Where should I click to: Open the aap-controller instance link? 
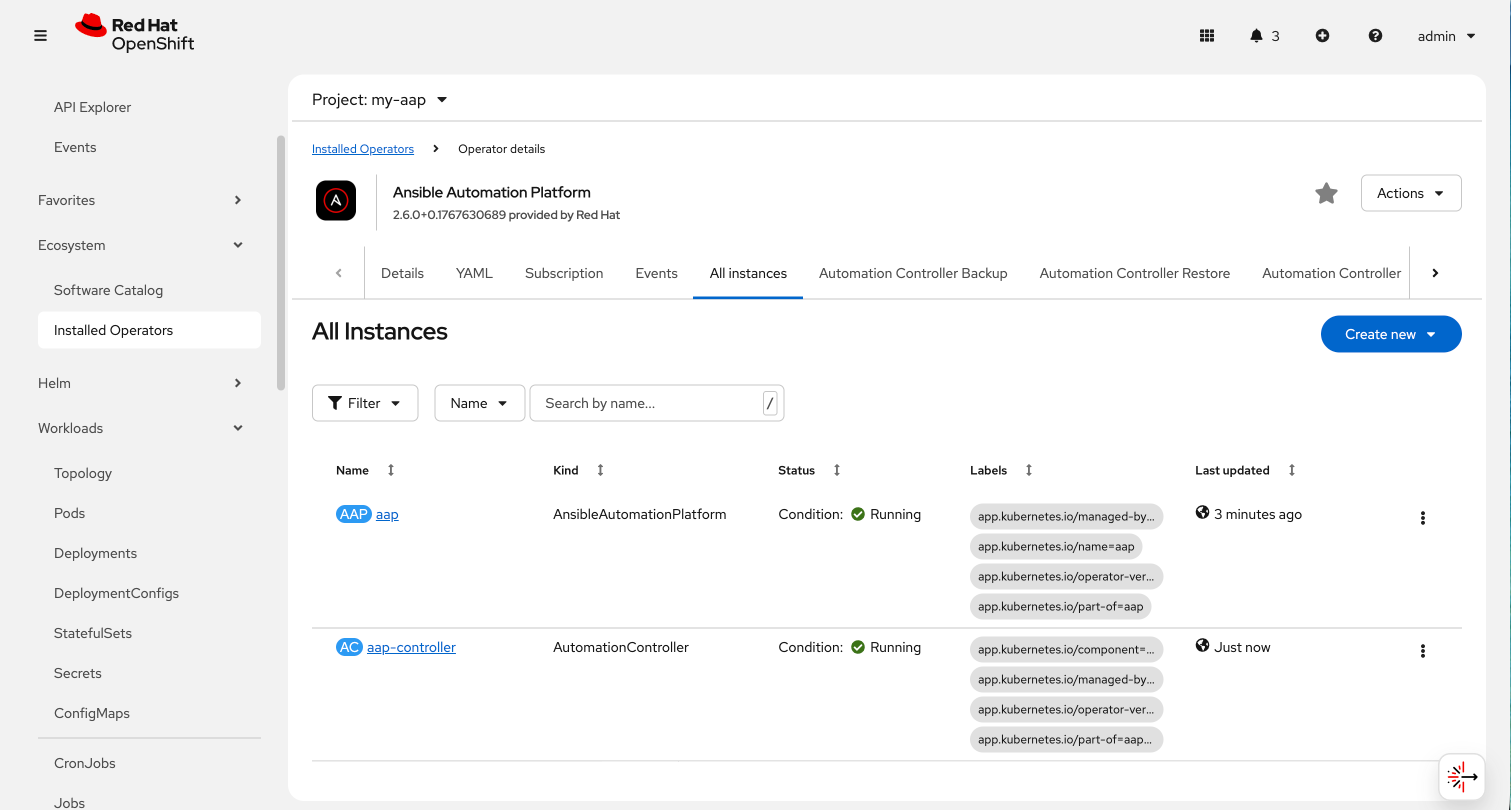(411, 647)
